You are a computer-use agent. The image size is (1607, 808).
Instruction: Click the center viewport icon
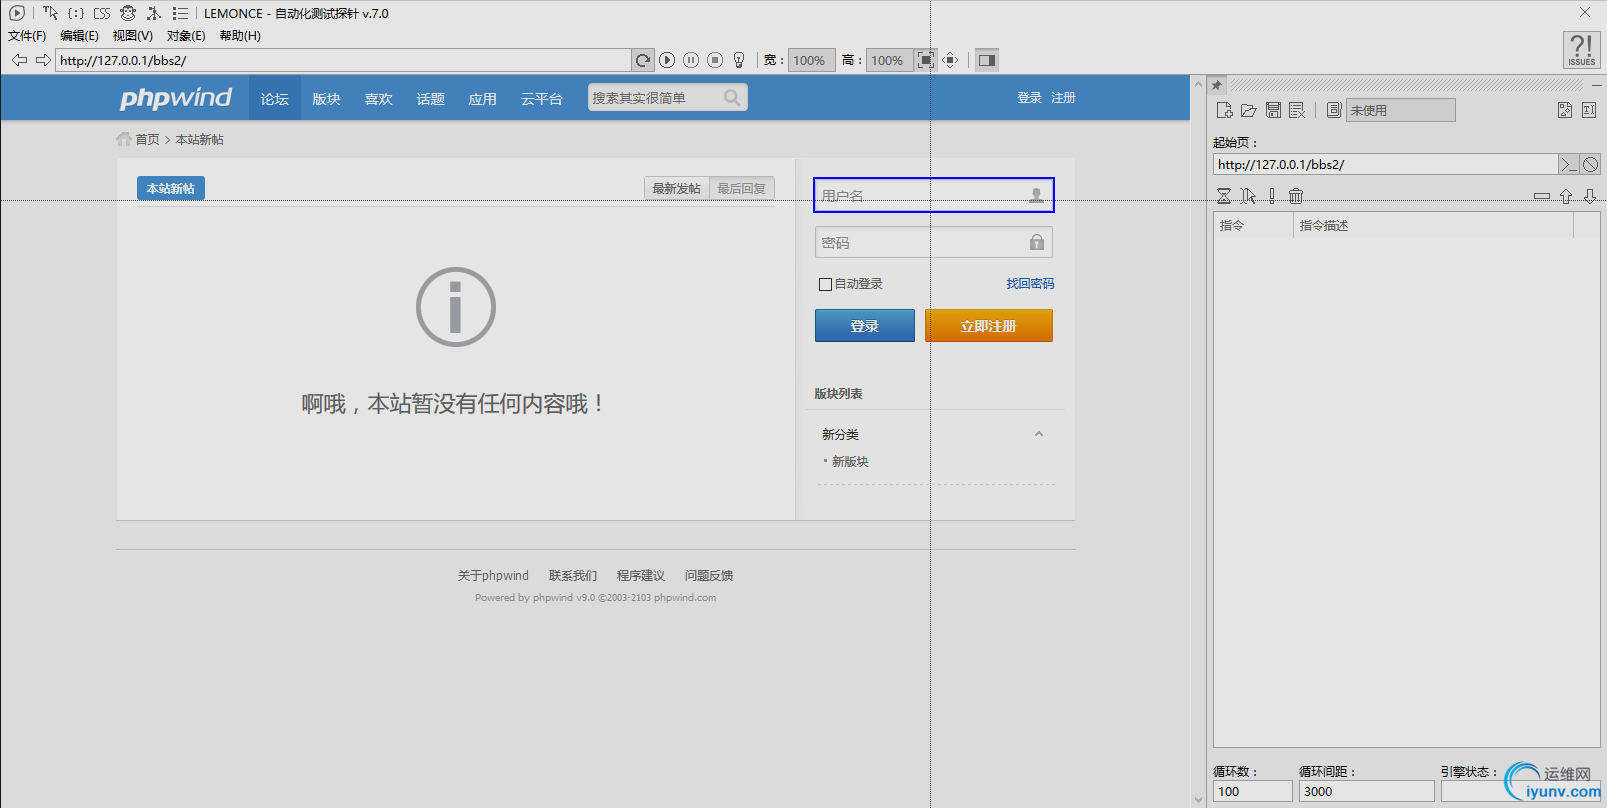coord(951,60)
